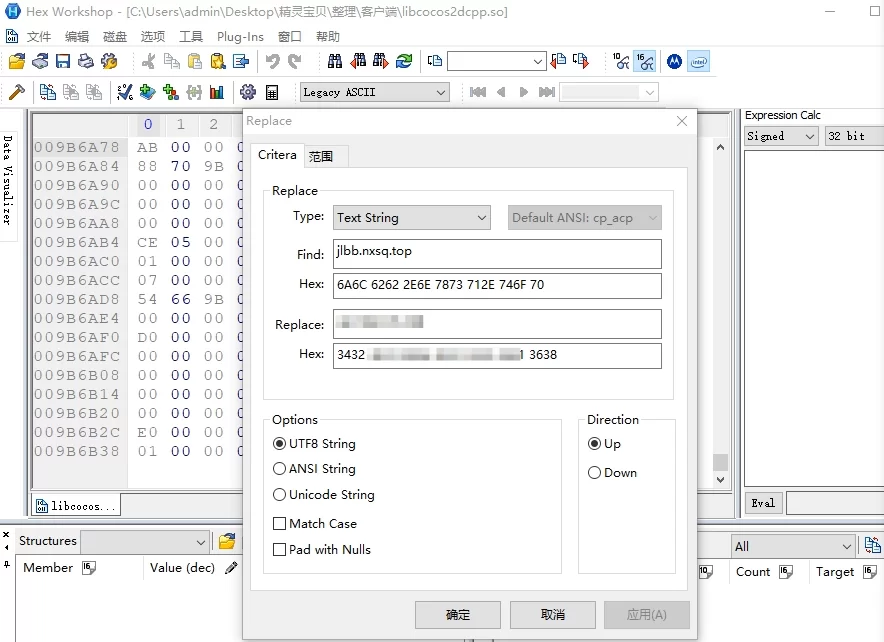Open the Plug-Ins menu

(x=240, y=37)
